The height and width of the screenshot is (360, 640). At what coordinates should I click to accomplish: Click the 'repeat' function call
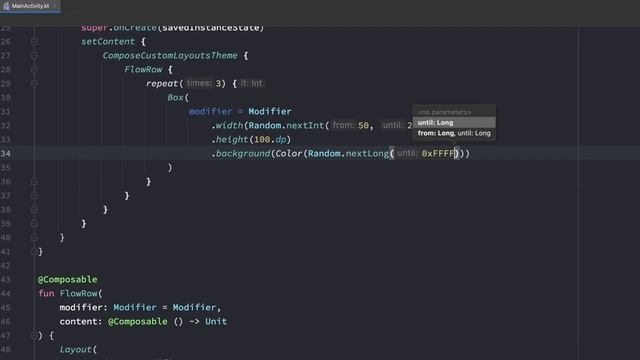pos(162,84)
